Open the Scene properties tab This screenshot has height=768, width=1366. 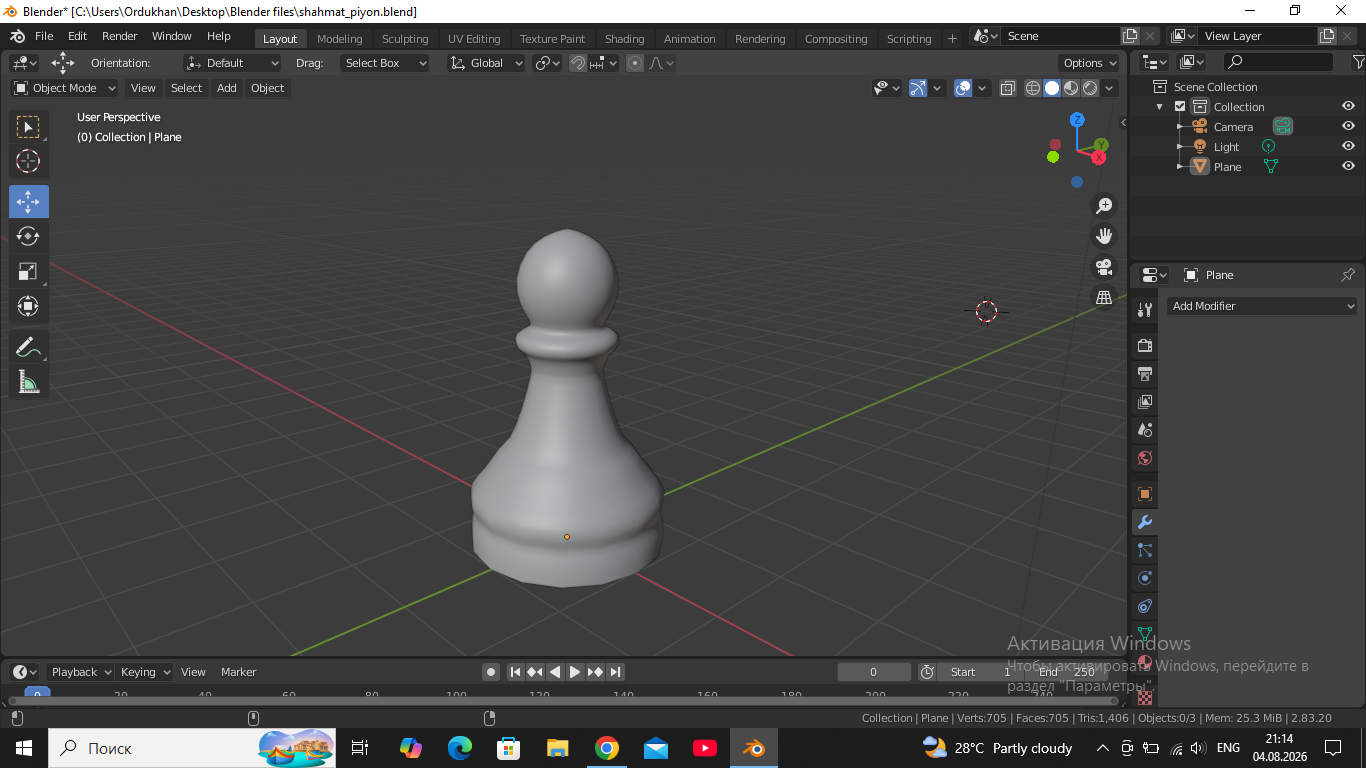pos(1145,430)
